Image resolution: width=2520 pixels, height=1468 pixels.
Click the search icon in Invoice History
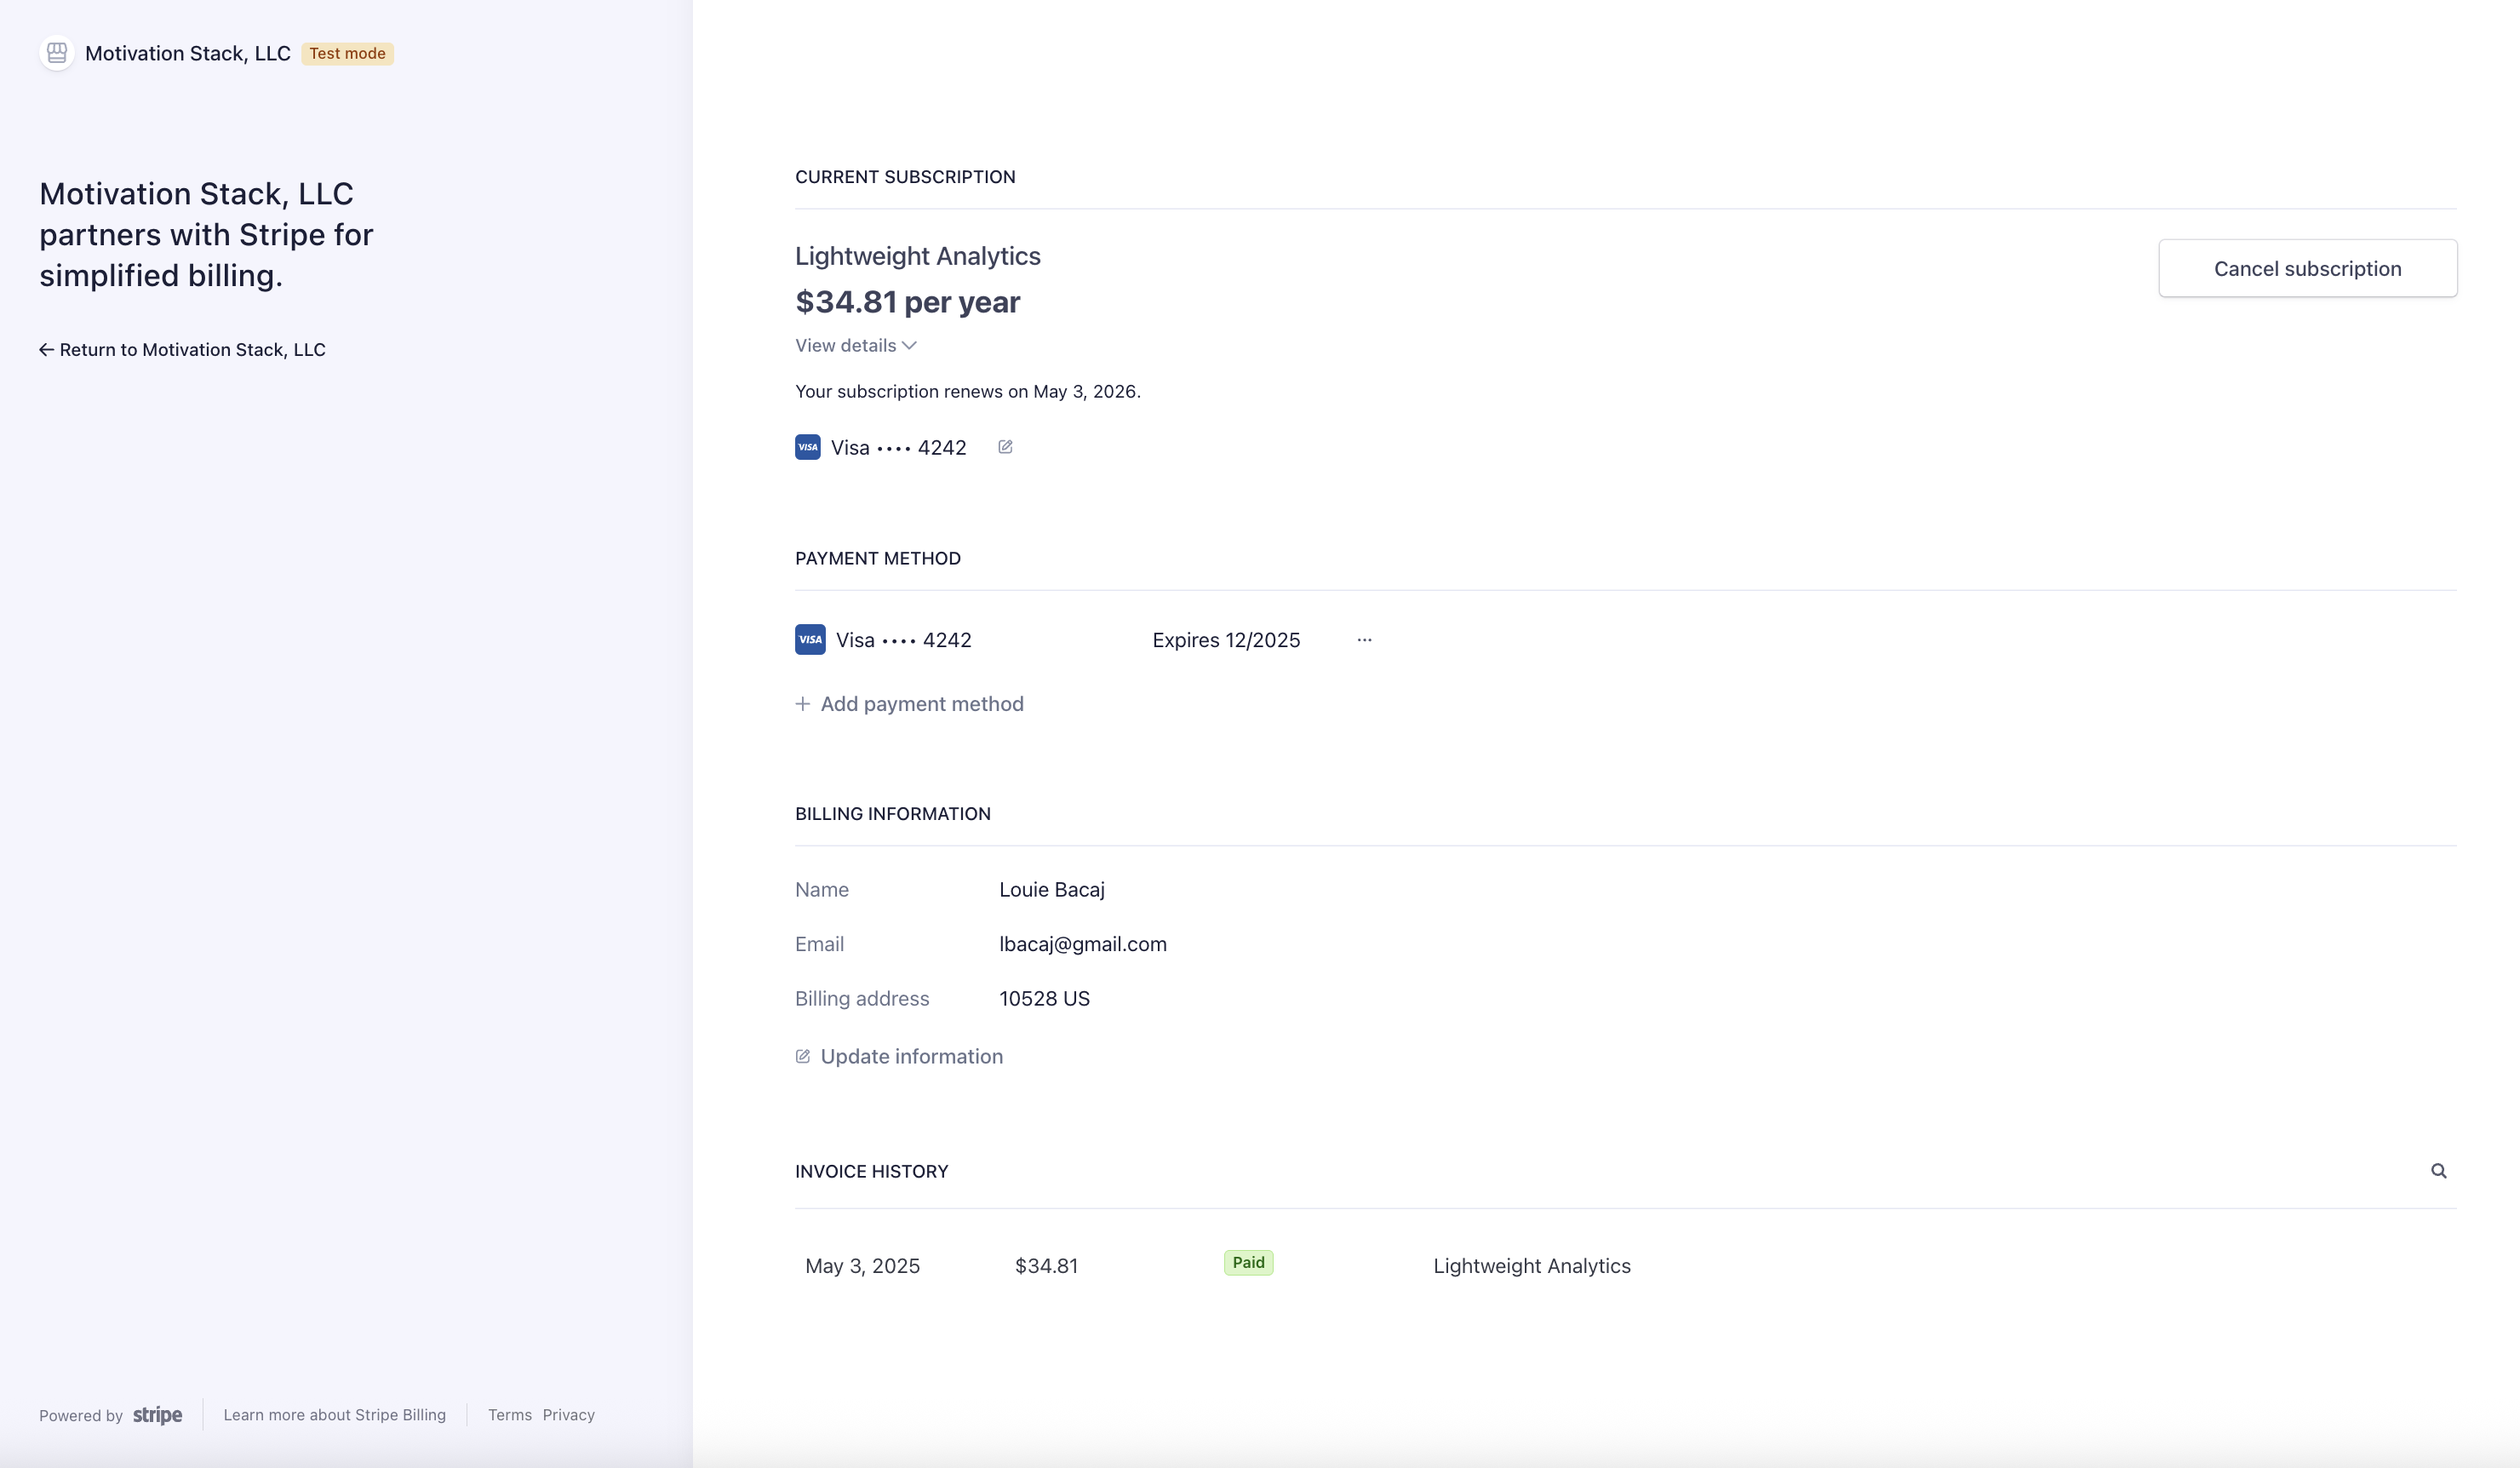tap(2438, 1171)
